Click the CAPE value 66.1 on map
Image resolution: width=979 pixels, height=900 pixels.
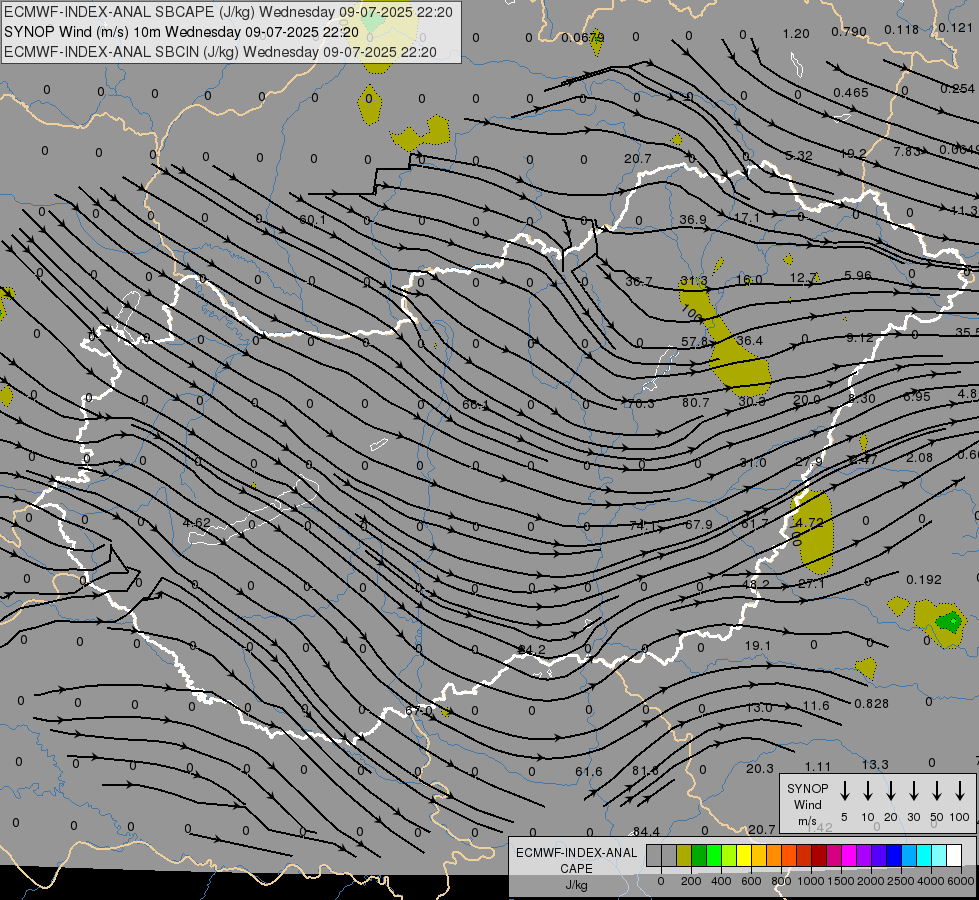pos(475,405)
